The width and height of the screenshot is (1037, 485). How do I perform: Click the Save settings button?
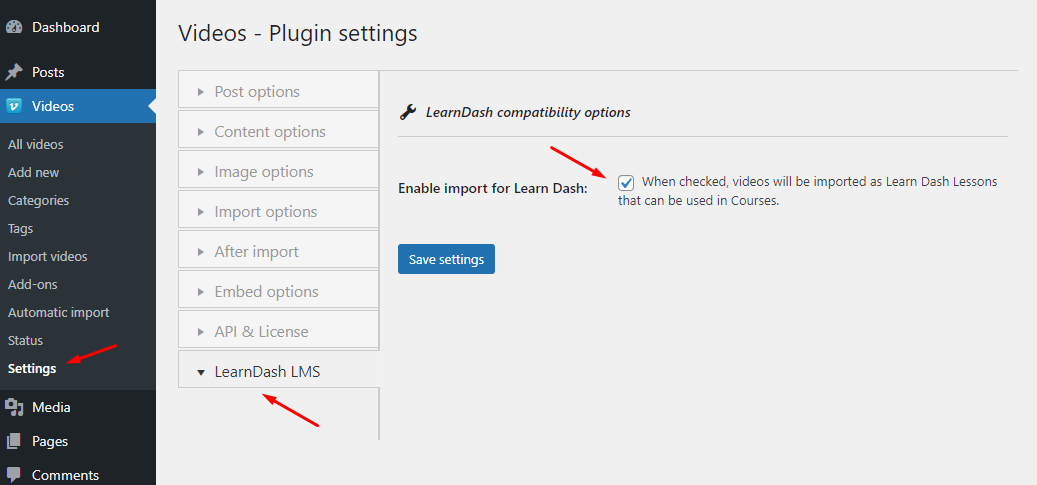pyautogui.click(x=446, y=259)
